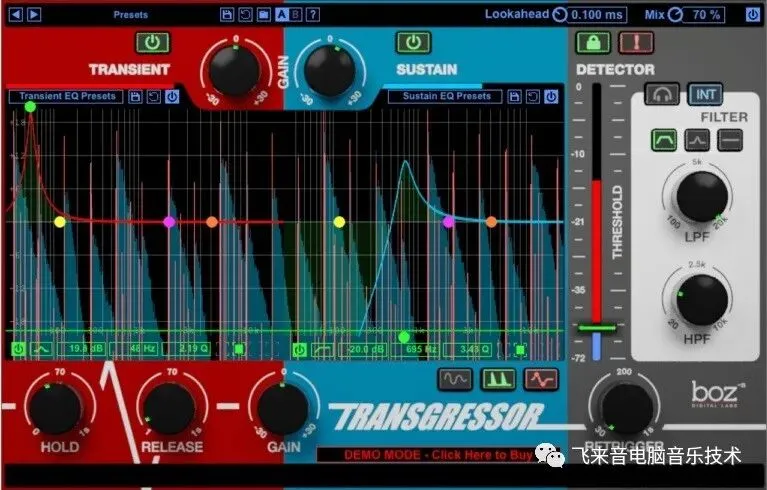The height and width of the screenshot is (490, 767).
Task: Toggle the Transient EQ band power button
Action: (x=19, y=349)
